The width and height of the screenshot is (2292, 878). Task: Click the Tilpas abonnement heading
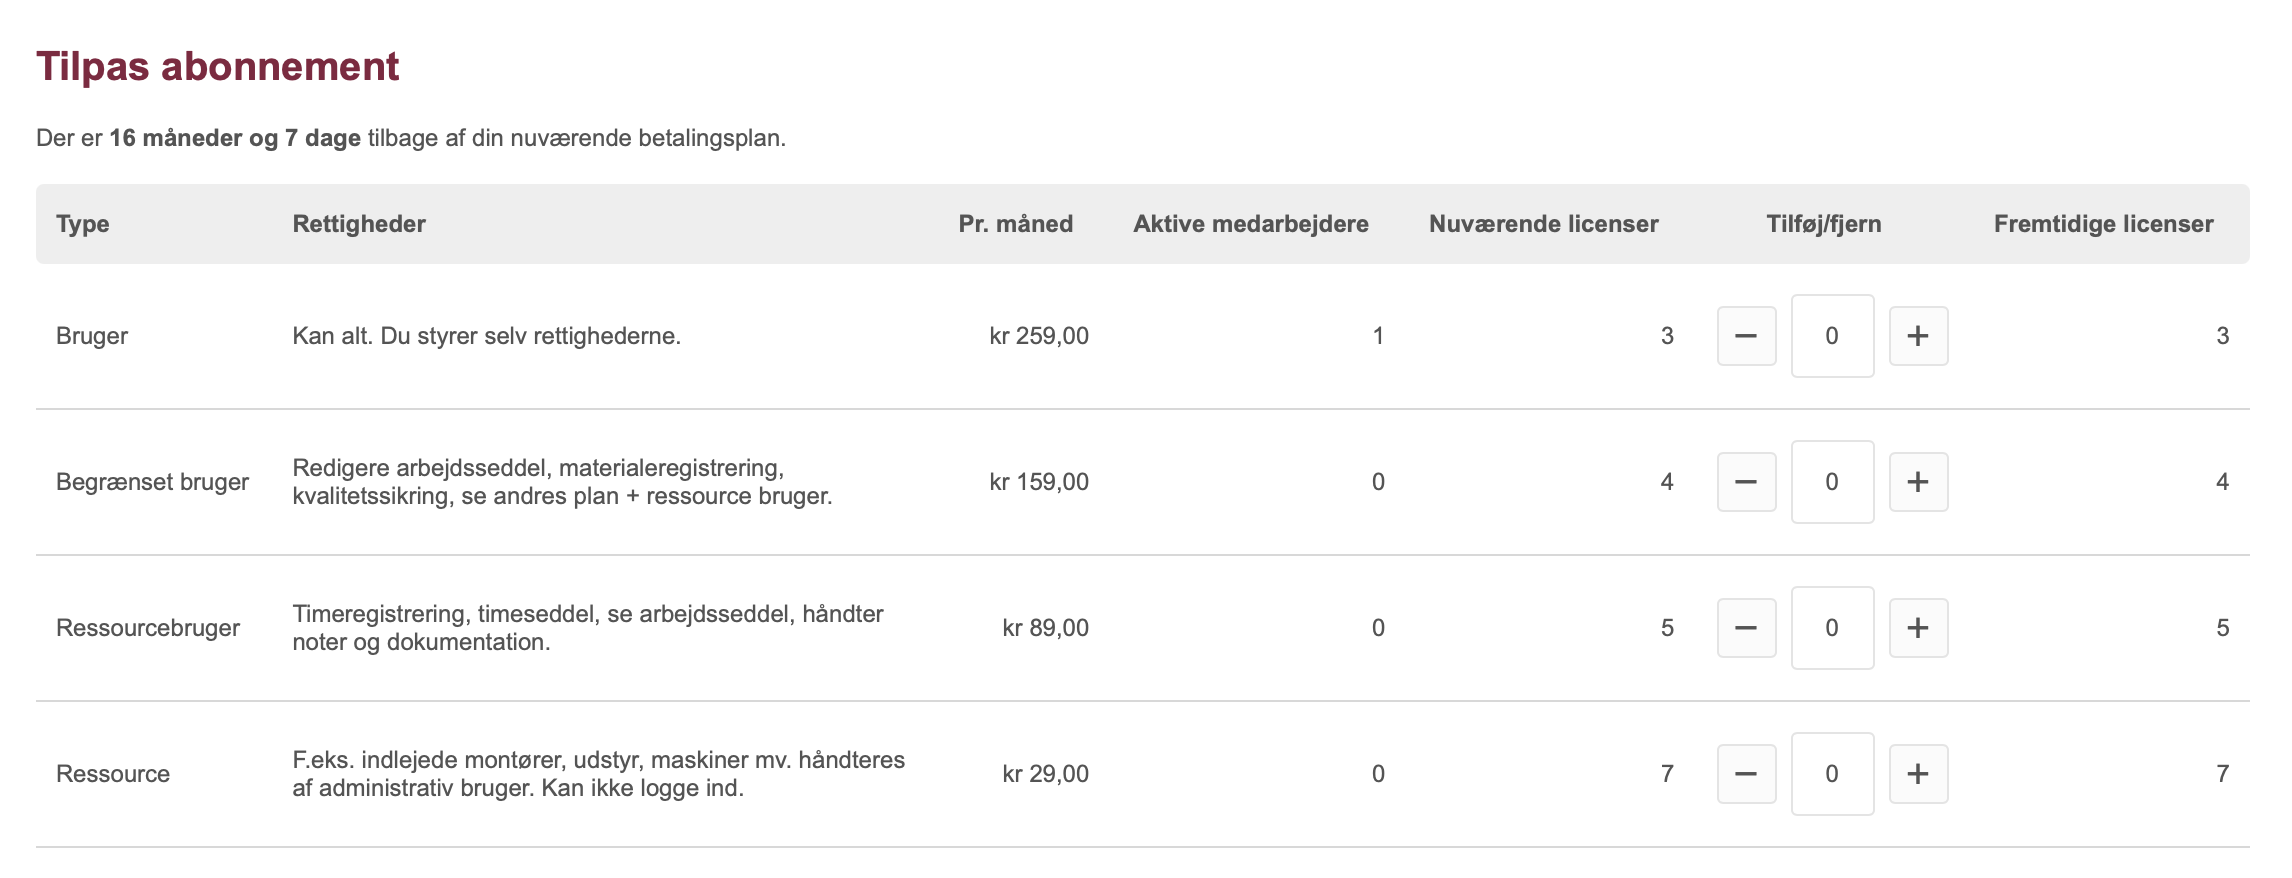[218, 67]
